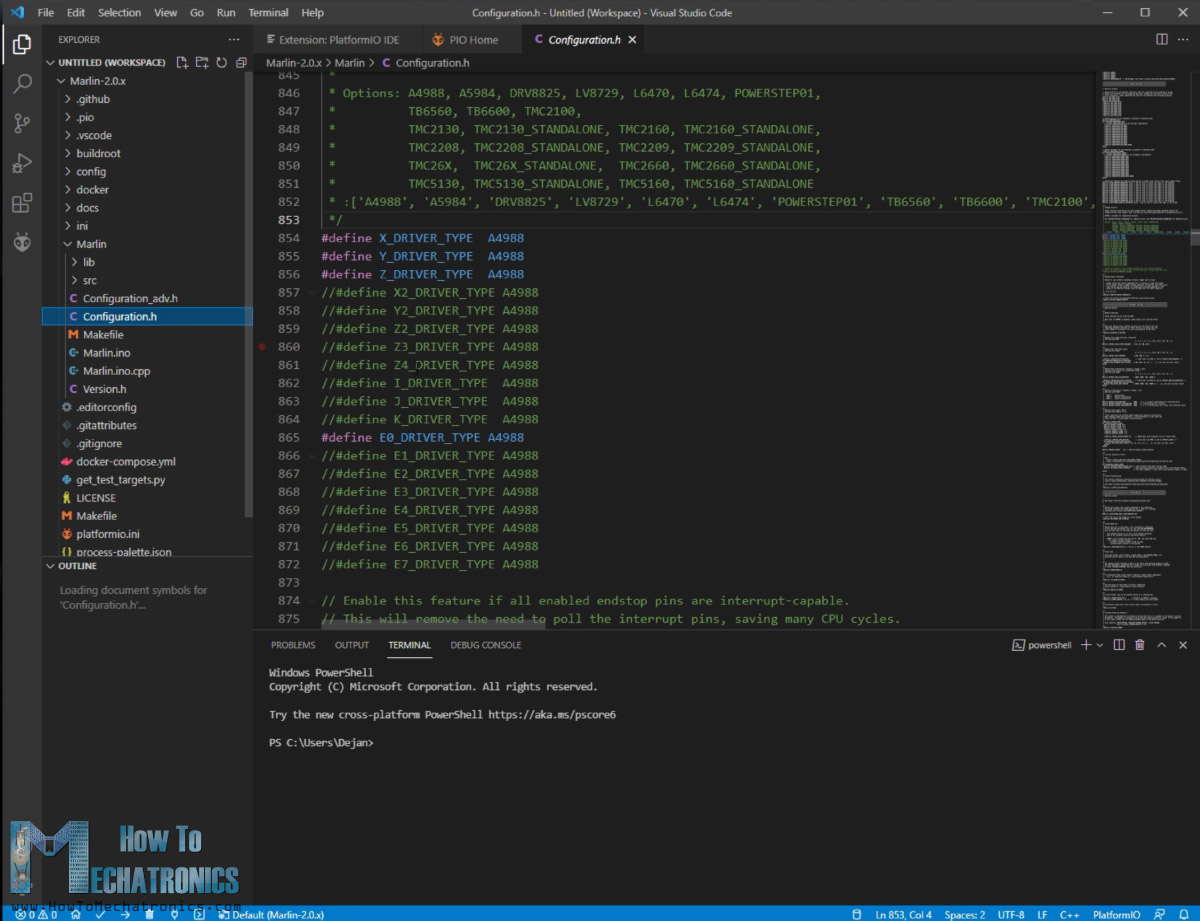The width and height of the screenshot is (1200, 921).
Task: Open the Extensions view
Action: point(19,201)
